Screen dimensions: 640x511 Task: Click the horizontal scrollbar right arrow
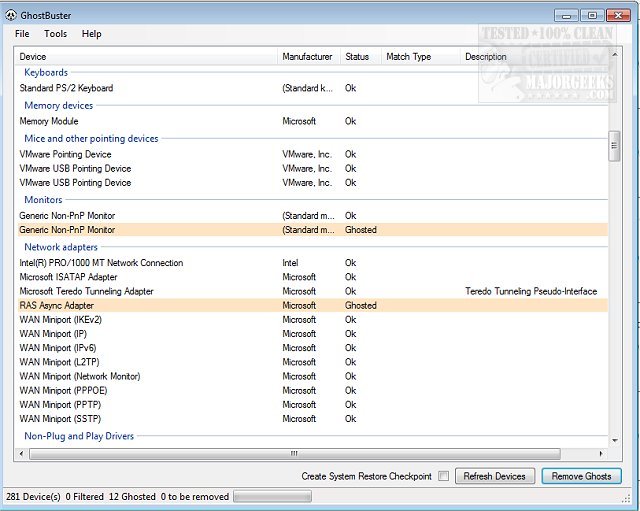pyautogui.click(x=602, y=454)
